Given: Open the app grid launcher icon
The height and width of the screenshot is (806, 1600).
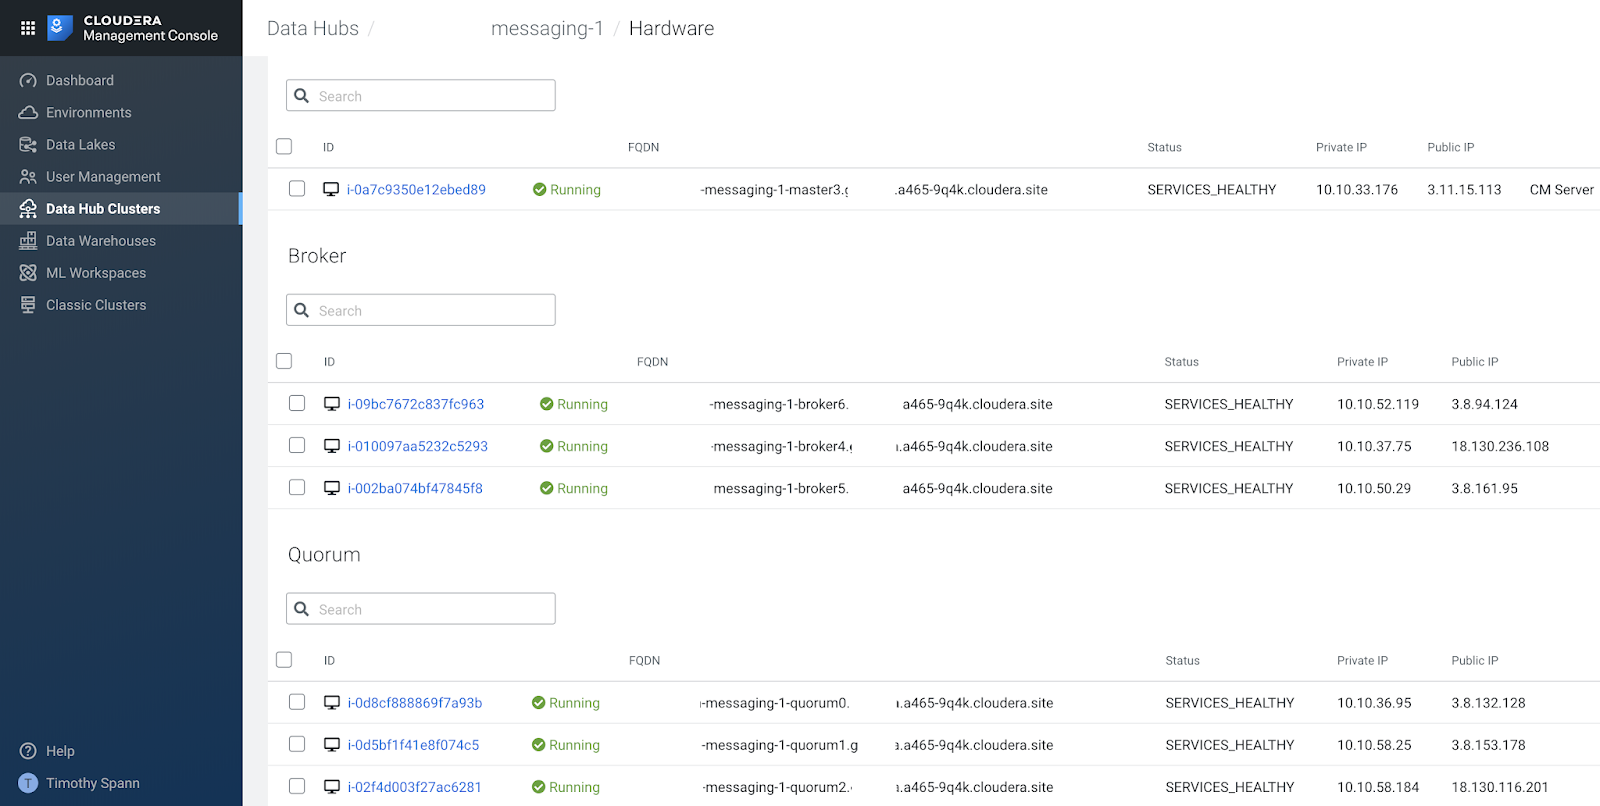Looking at the screenshot, I should coord(28,28).
